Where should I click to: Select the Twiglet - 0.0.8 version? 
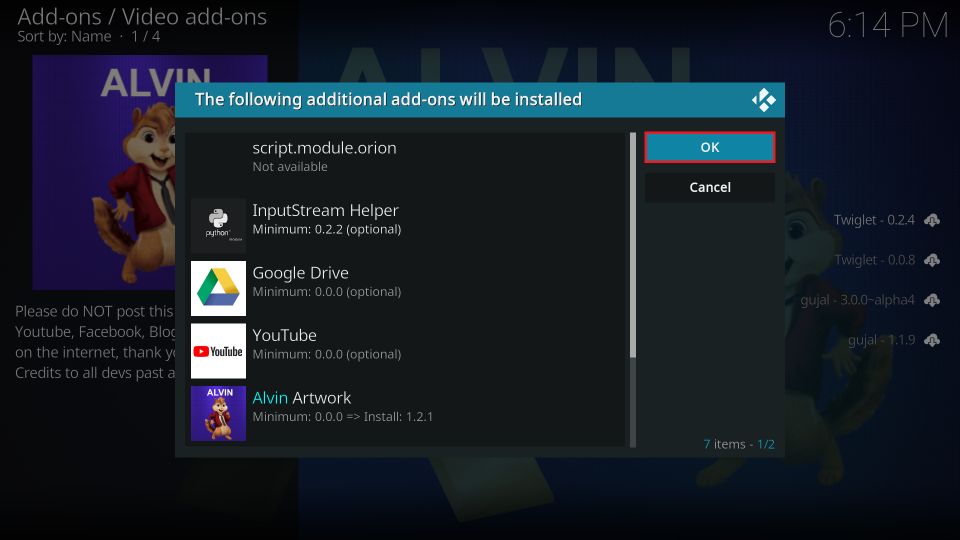[874, 260]
